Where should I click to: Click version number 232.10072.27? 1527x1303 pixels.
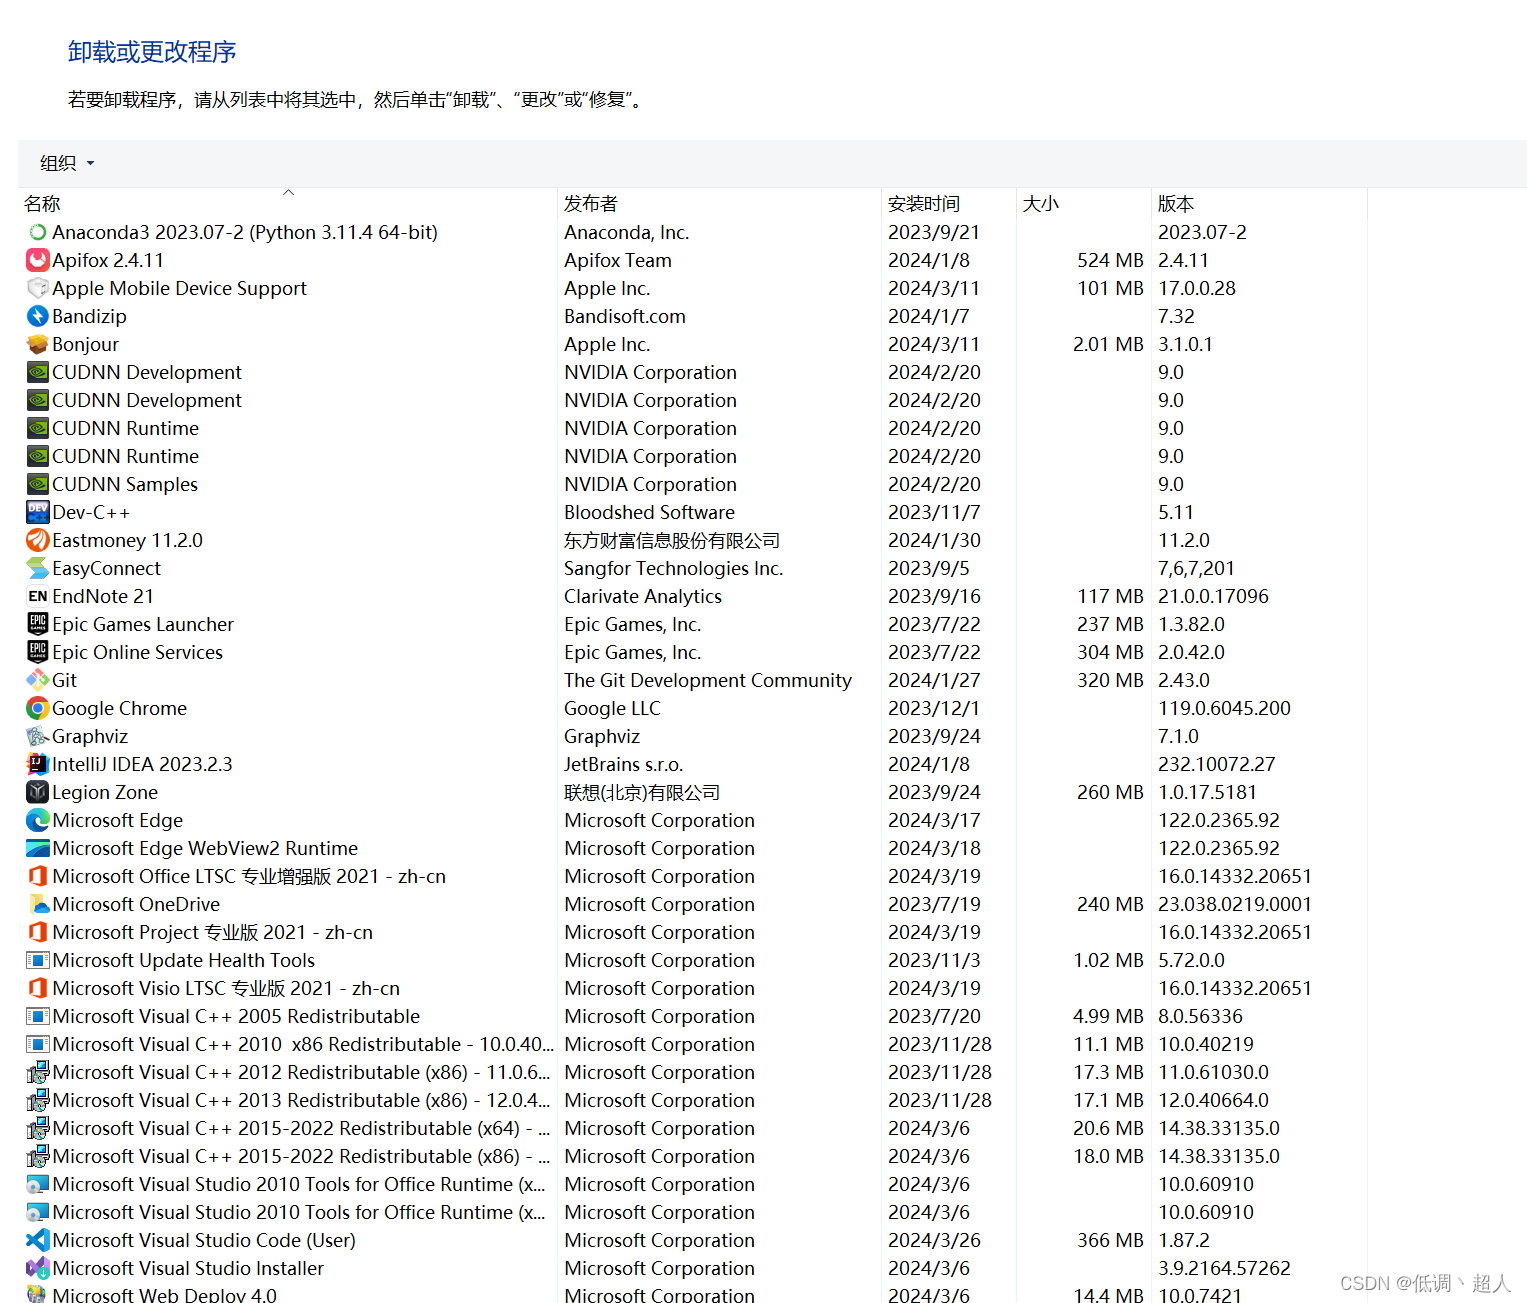pos(1217,764)
